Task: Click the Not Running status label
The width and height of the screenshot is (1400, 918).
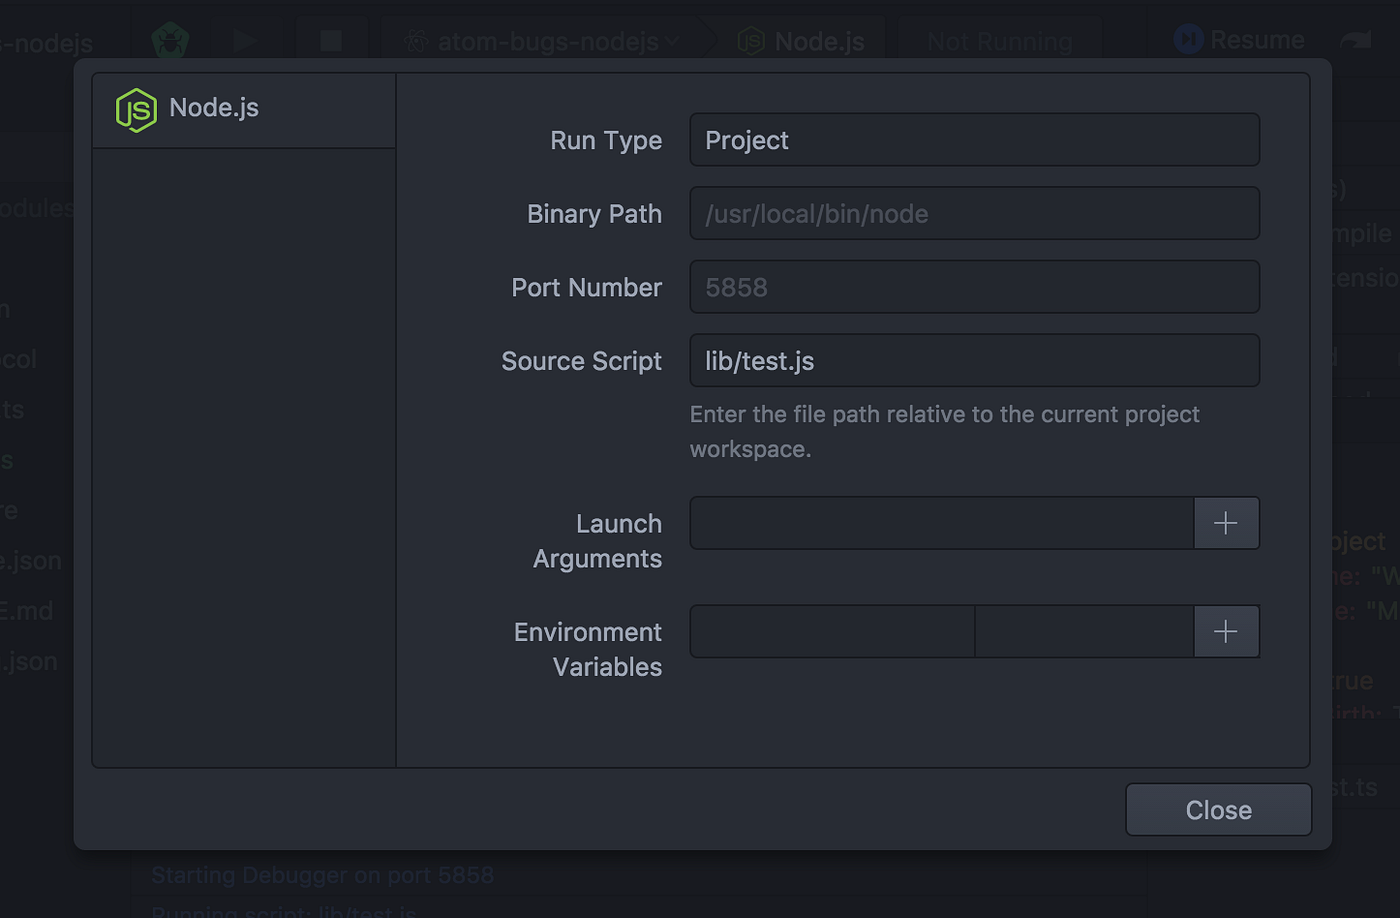Action: pyautogui.click(x=999, y=41)
